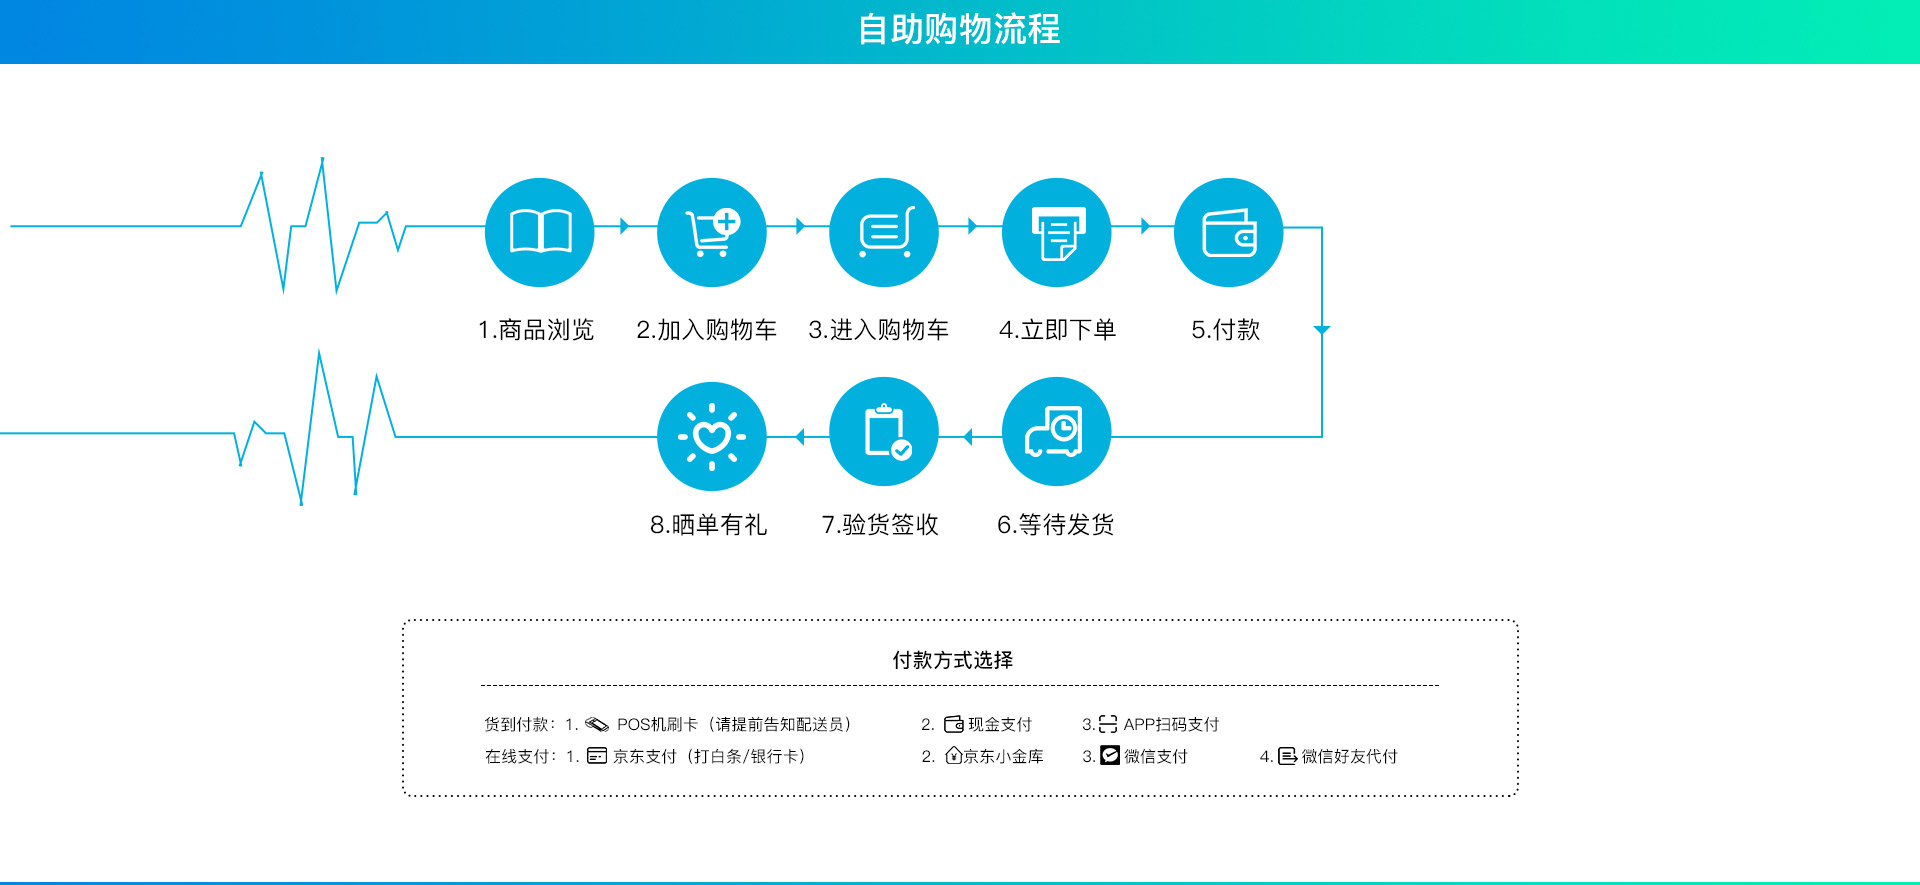Click the APP scan code icon
Viewport: 1920px width, 885px height.
1108,724
